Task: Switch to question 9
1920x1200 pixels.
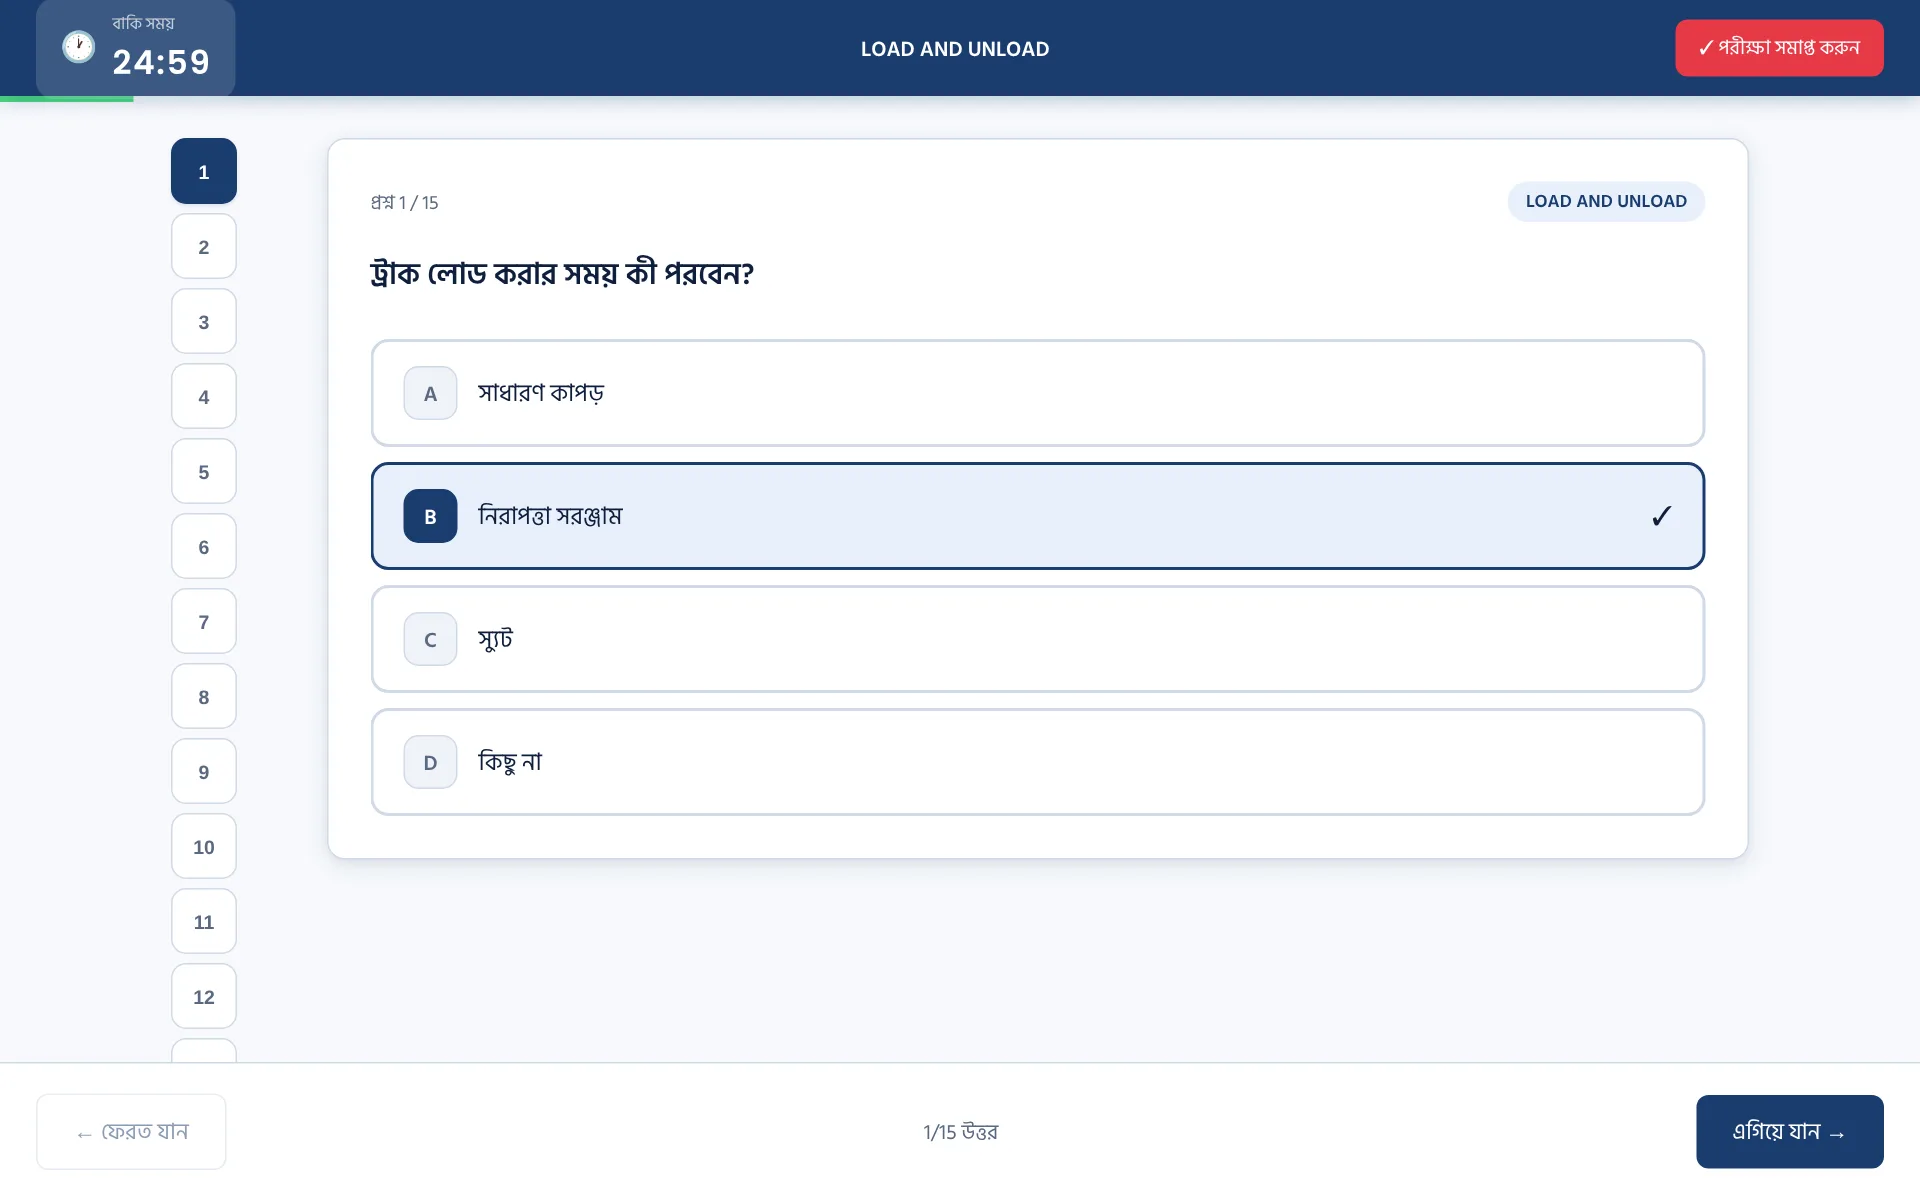Action: click(204, 771)
